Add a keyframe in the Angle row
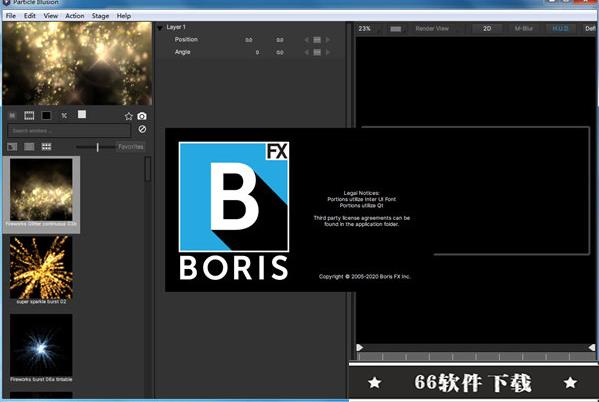The image size is (599, 402). click(x=317, y=52)
